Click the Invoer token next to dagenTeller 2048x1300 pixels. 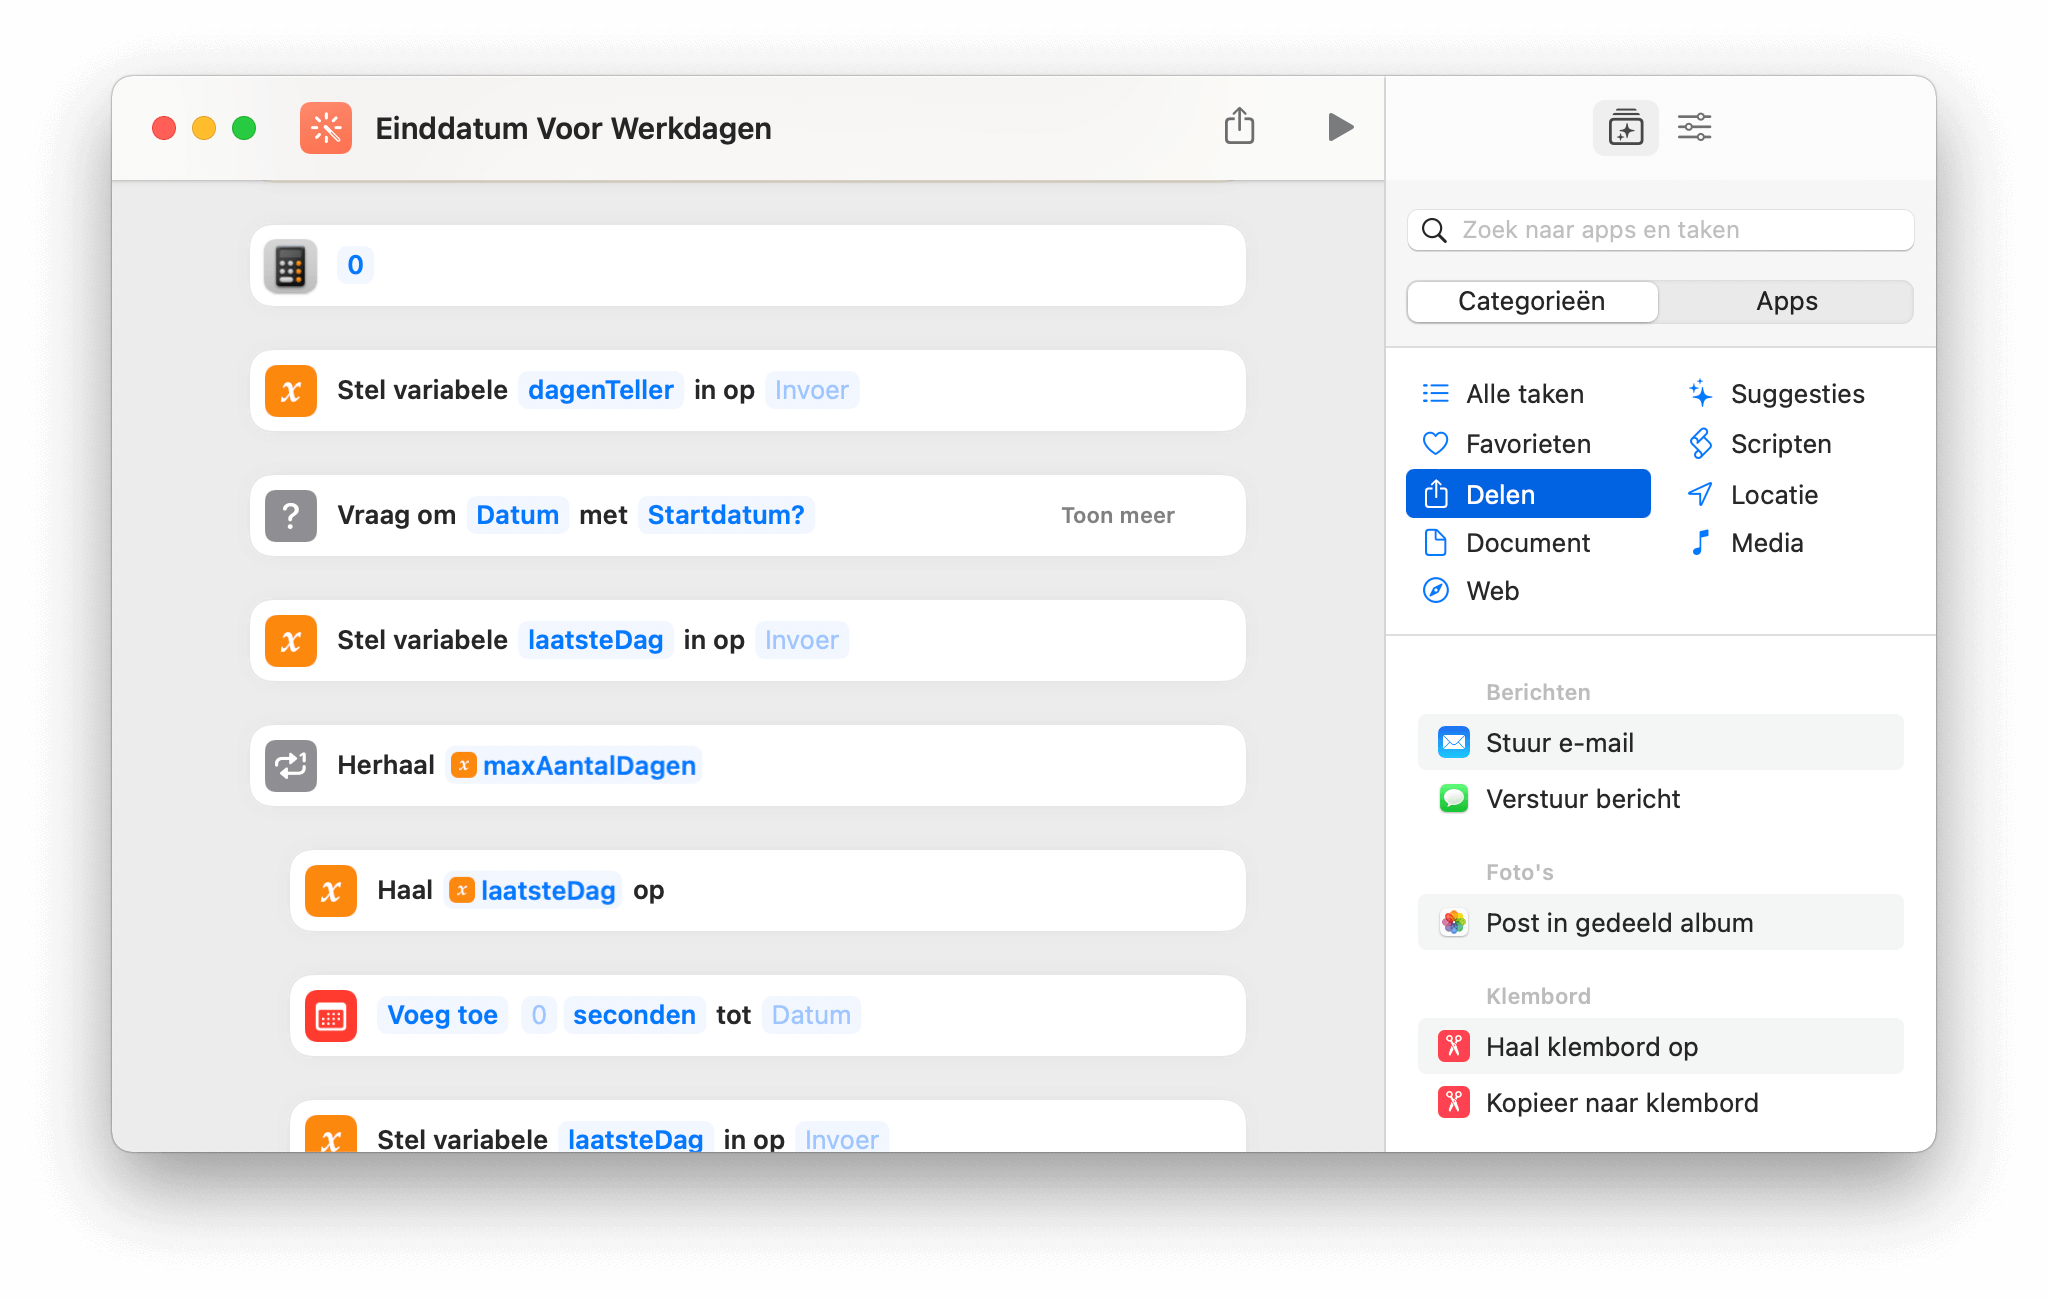click(811, 390)
